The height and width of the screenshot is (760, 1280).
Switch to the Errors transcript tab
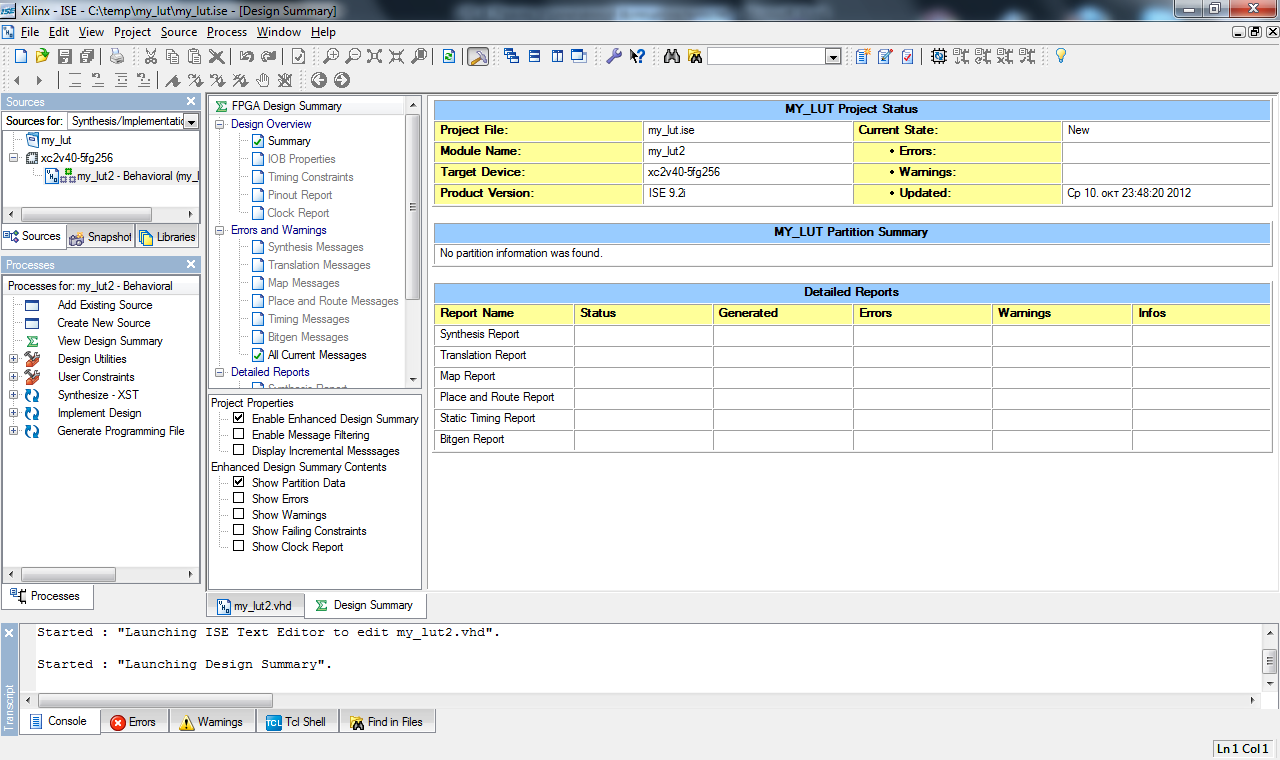point(133,722)
